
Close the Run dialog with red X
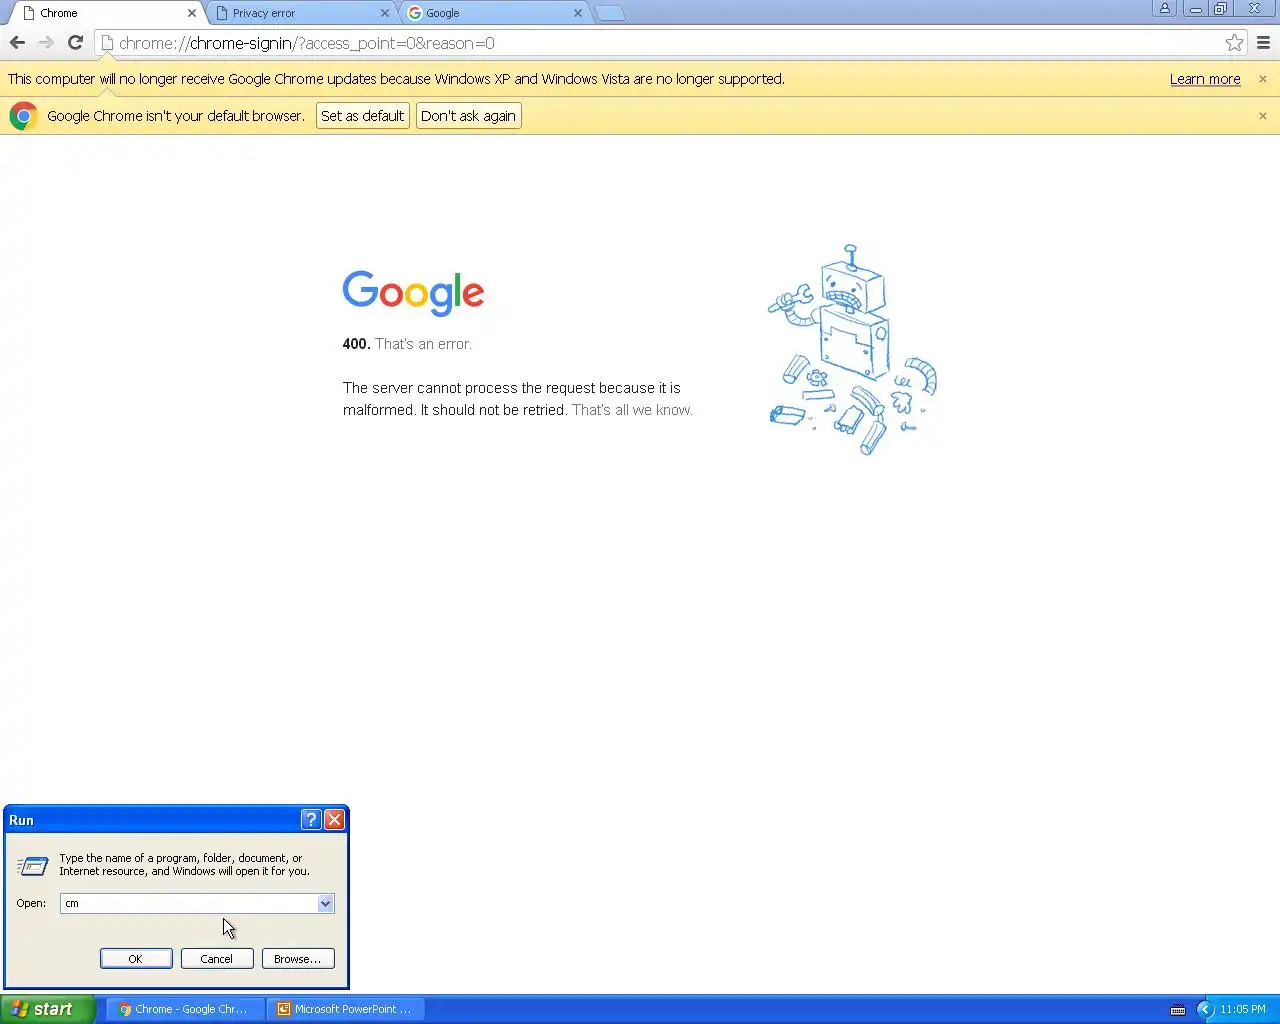click(x=335, y=820)
